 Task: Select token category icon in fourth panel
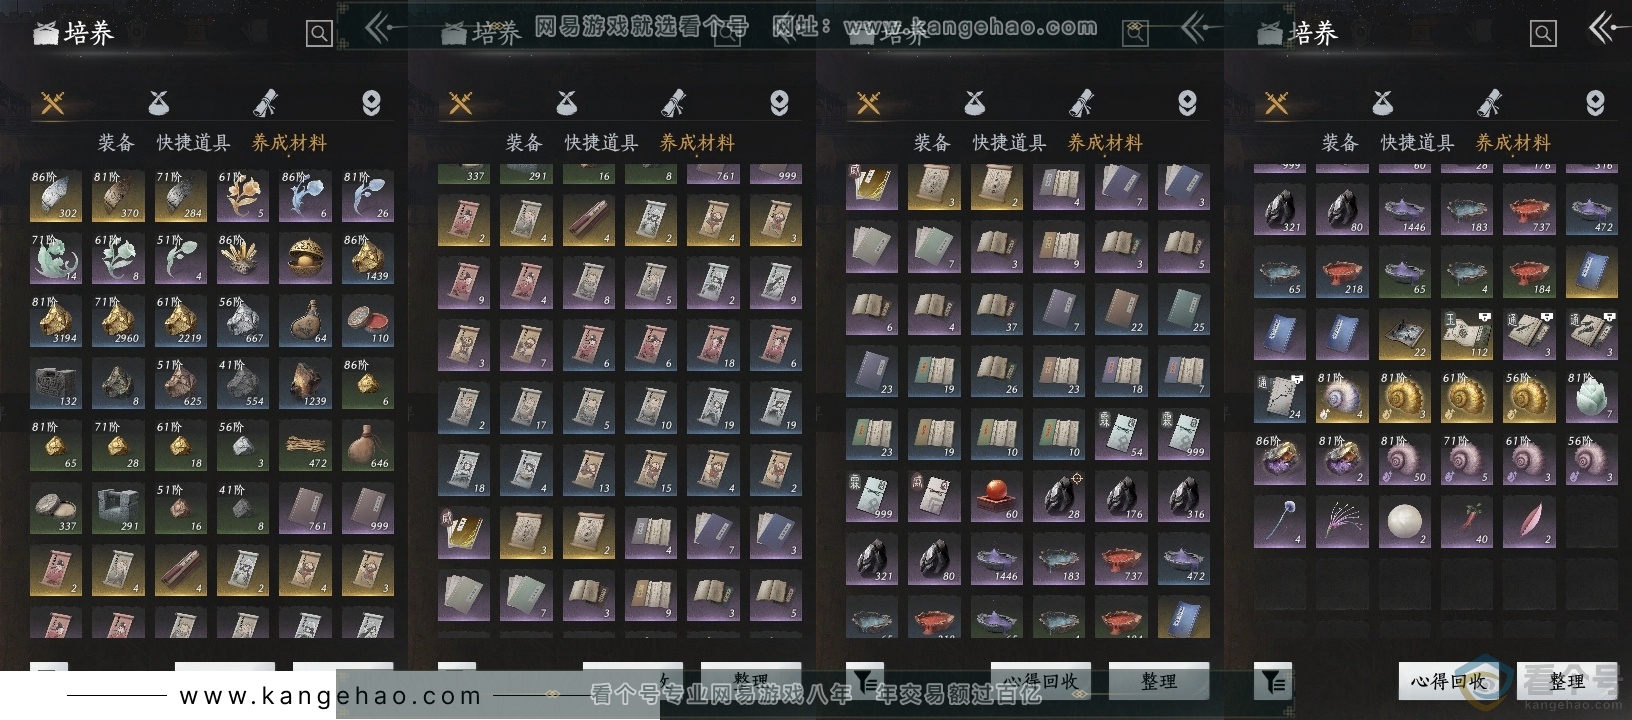click(x=1595, y=102)
